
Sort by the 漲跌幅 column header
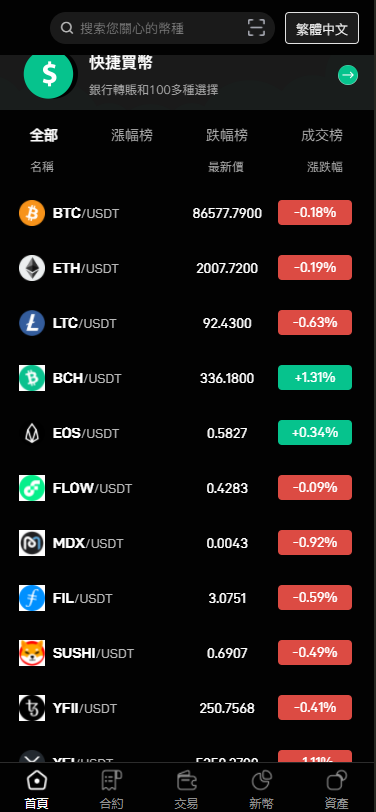tap(325, 167)
